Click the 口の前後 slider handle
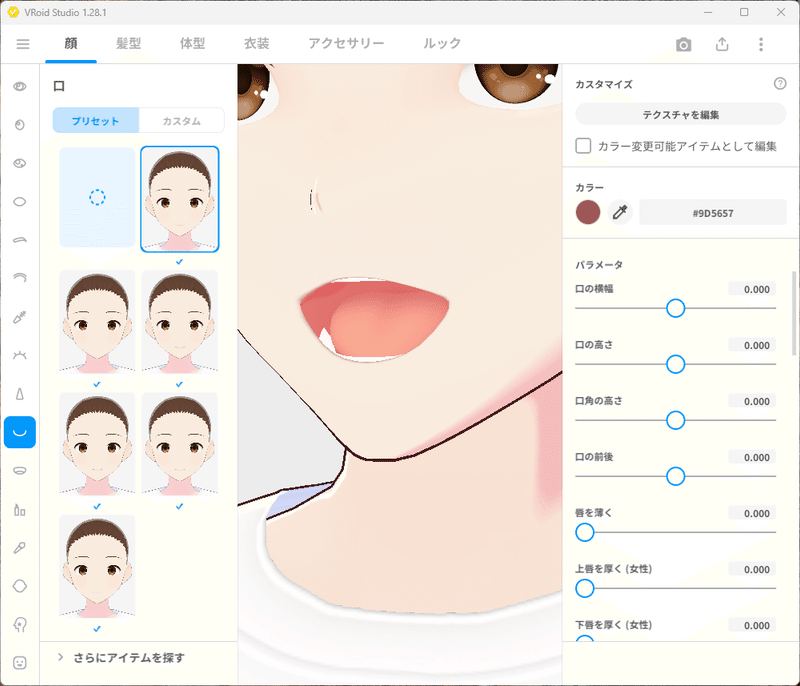800x686 pixels. 676,476
